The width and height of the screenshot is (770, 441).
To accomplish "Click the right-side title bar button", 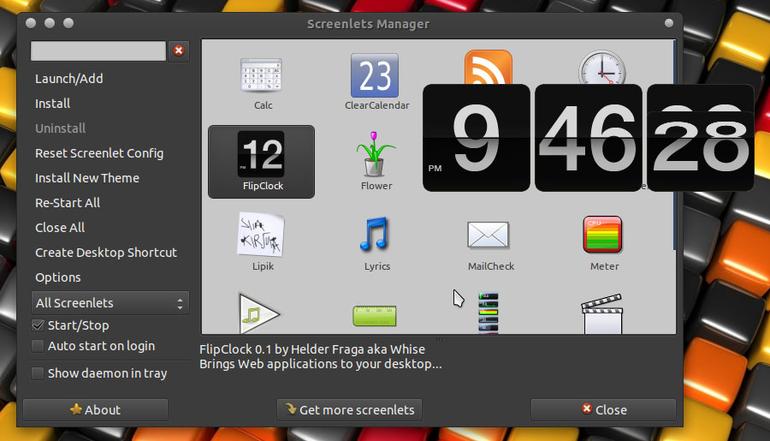I will click(x=669, y=23).
